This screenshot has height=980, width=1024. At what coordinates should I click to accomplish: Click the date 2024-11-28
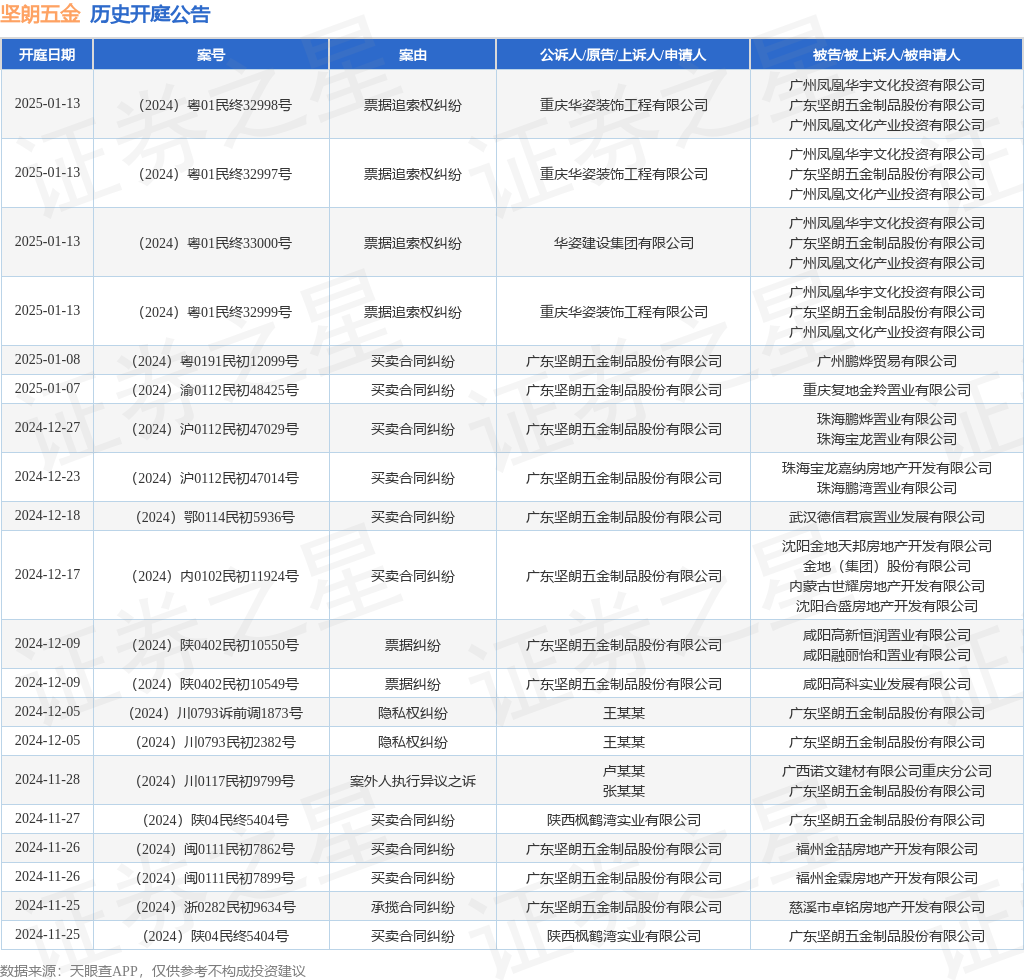tap(47, 779)
